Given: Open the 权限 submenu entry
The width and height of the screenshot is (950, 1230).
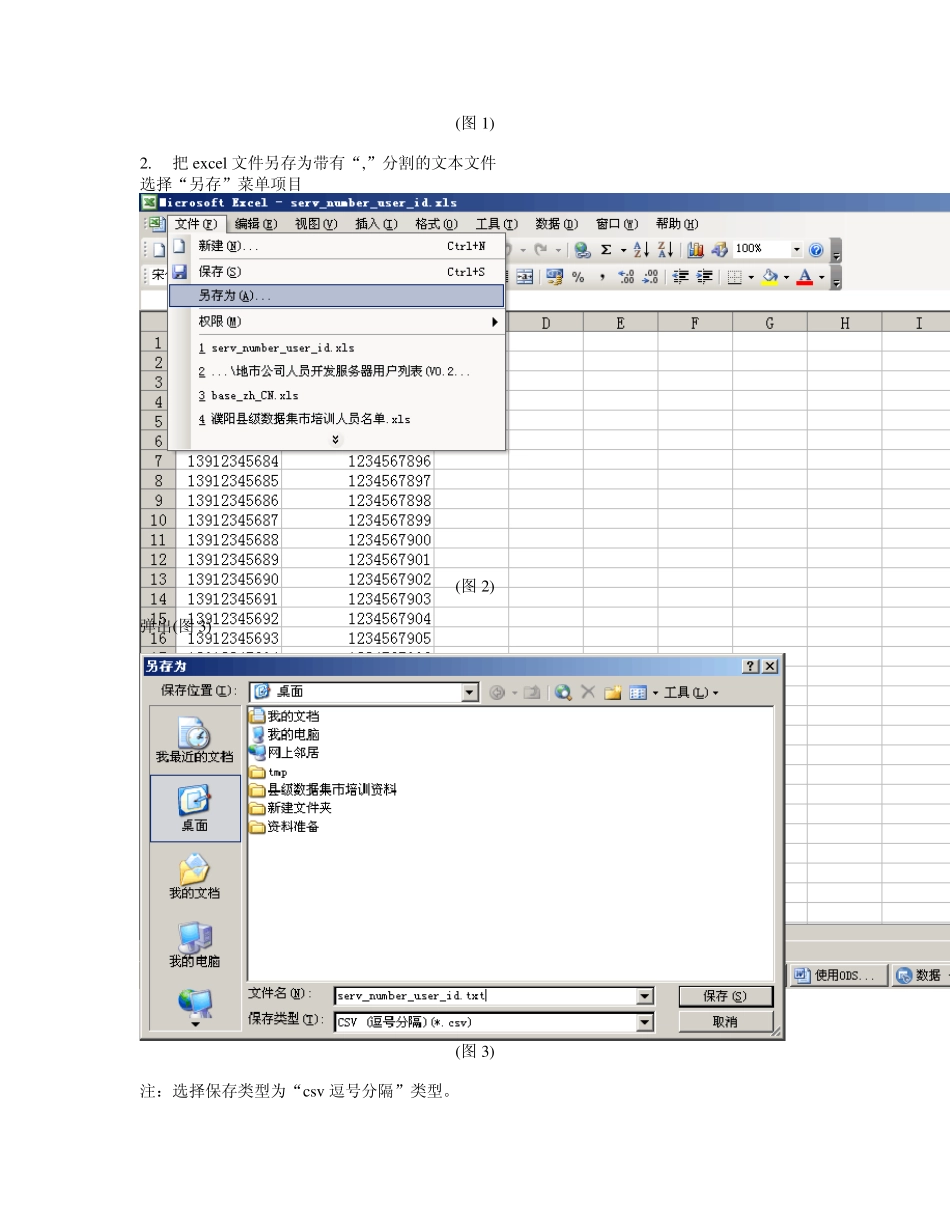Looking at the screenshot, I should [x=336, y=322].
